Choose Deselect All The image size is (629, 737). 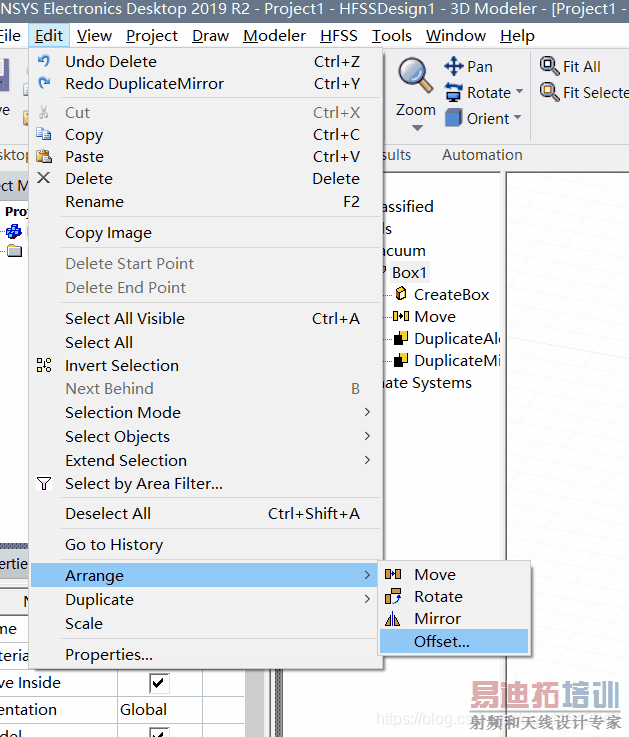pos(206,513)
